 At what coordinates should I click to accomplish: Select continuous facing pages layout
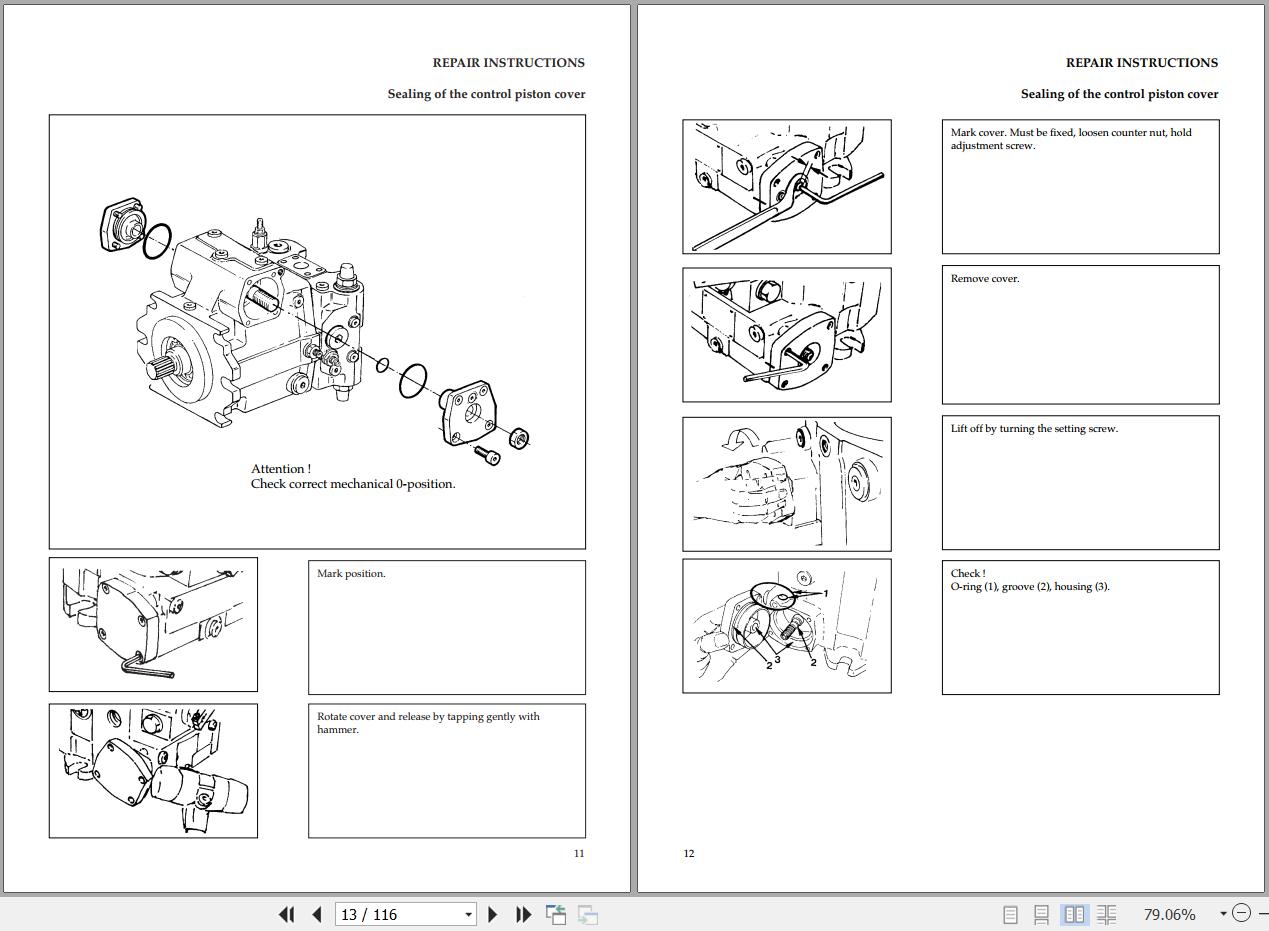click(x=1106, y=914)
